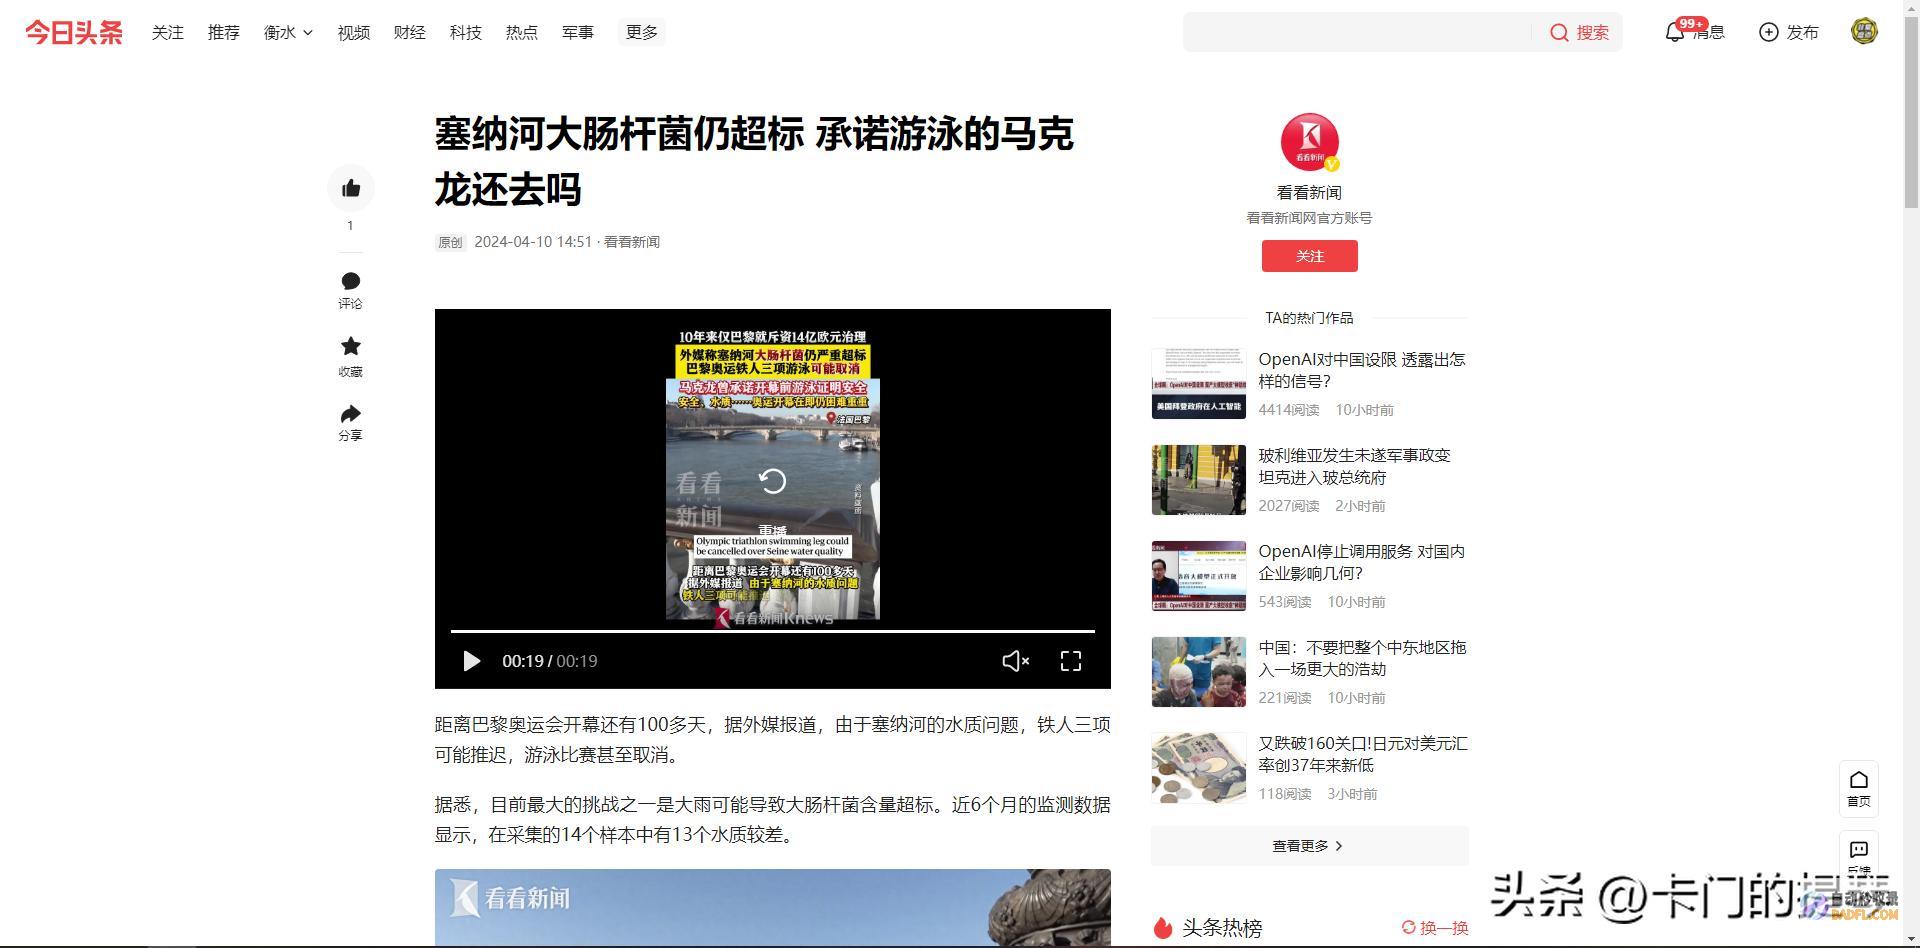Open the 关注 channel tab
Viewport: 1920px width, 948px height.
tap(168, 32)
